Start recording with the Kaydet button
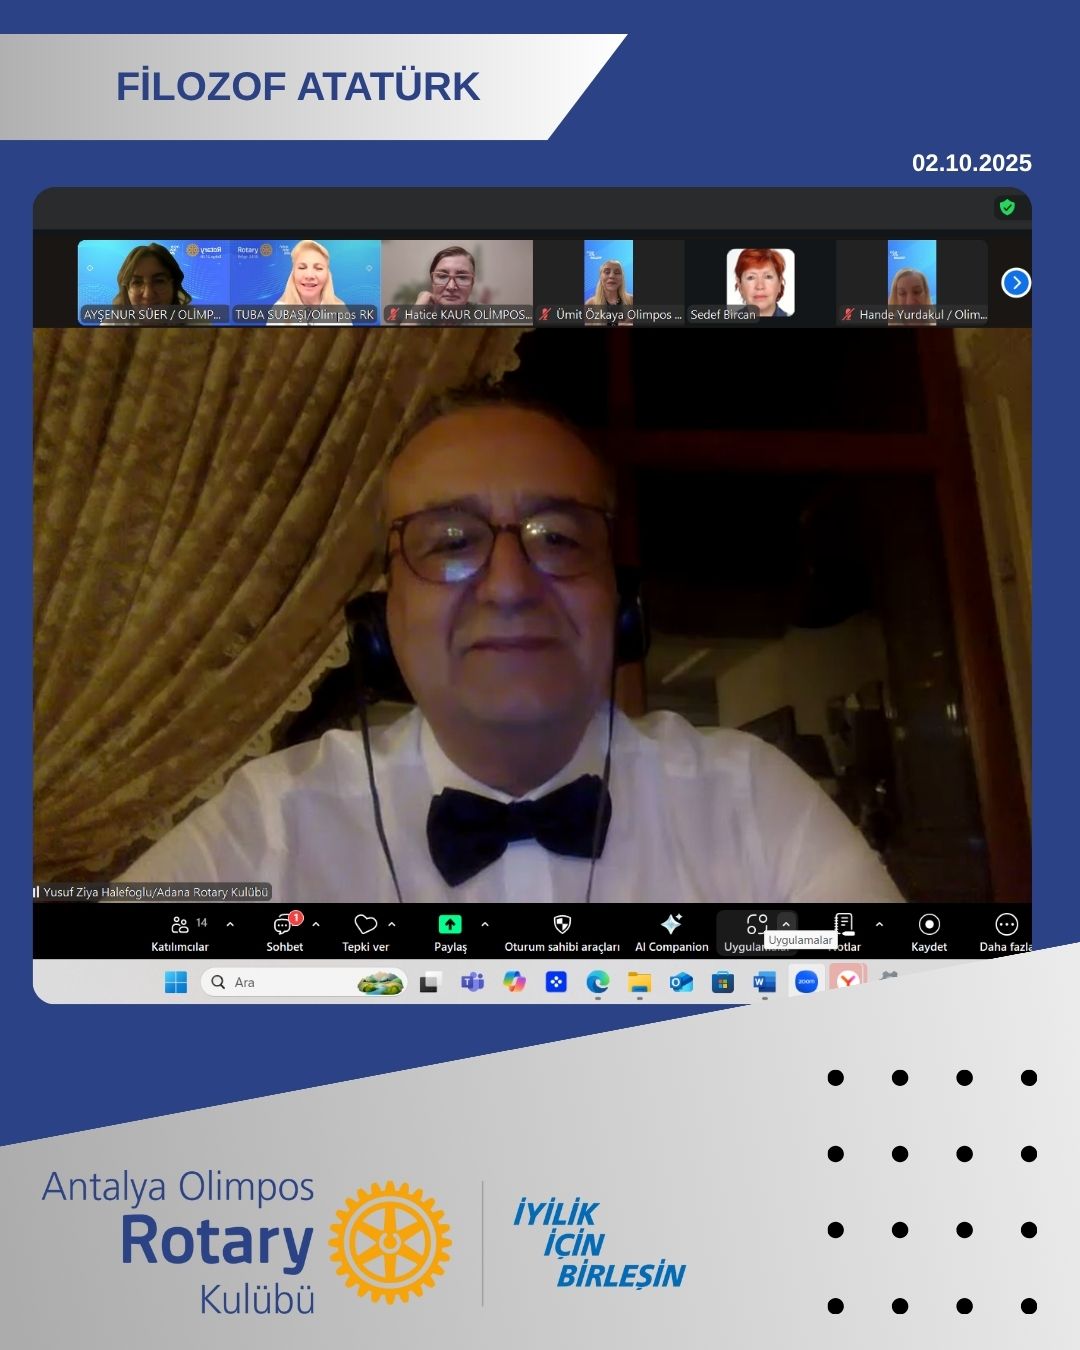The image size is (1080, 1350). click(929, 925)
